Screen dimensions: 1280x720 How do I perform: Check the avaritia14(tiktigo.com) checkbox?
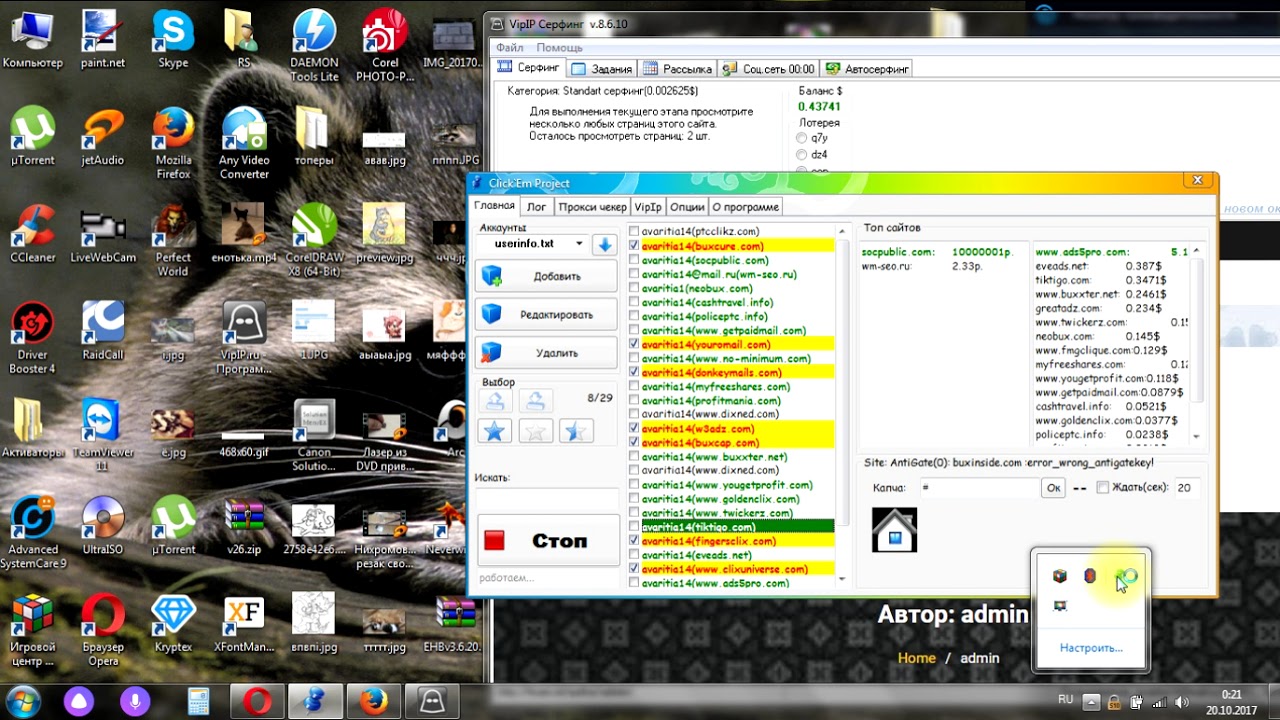(x=634, y=527)
